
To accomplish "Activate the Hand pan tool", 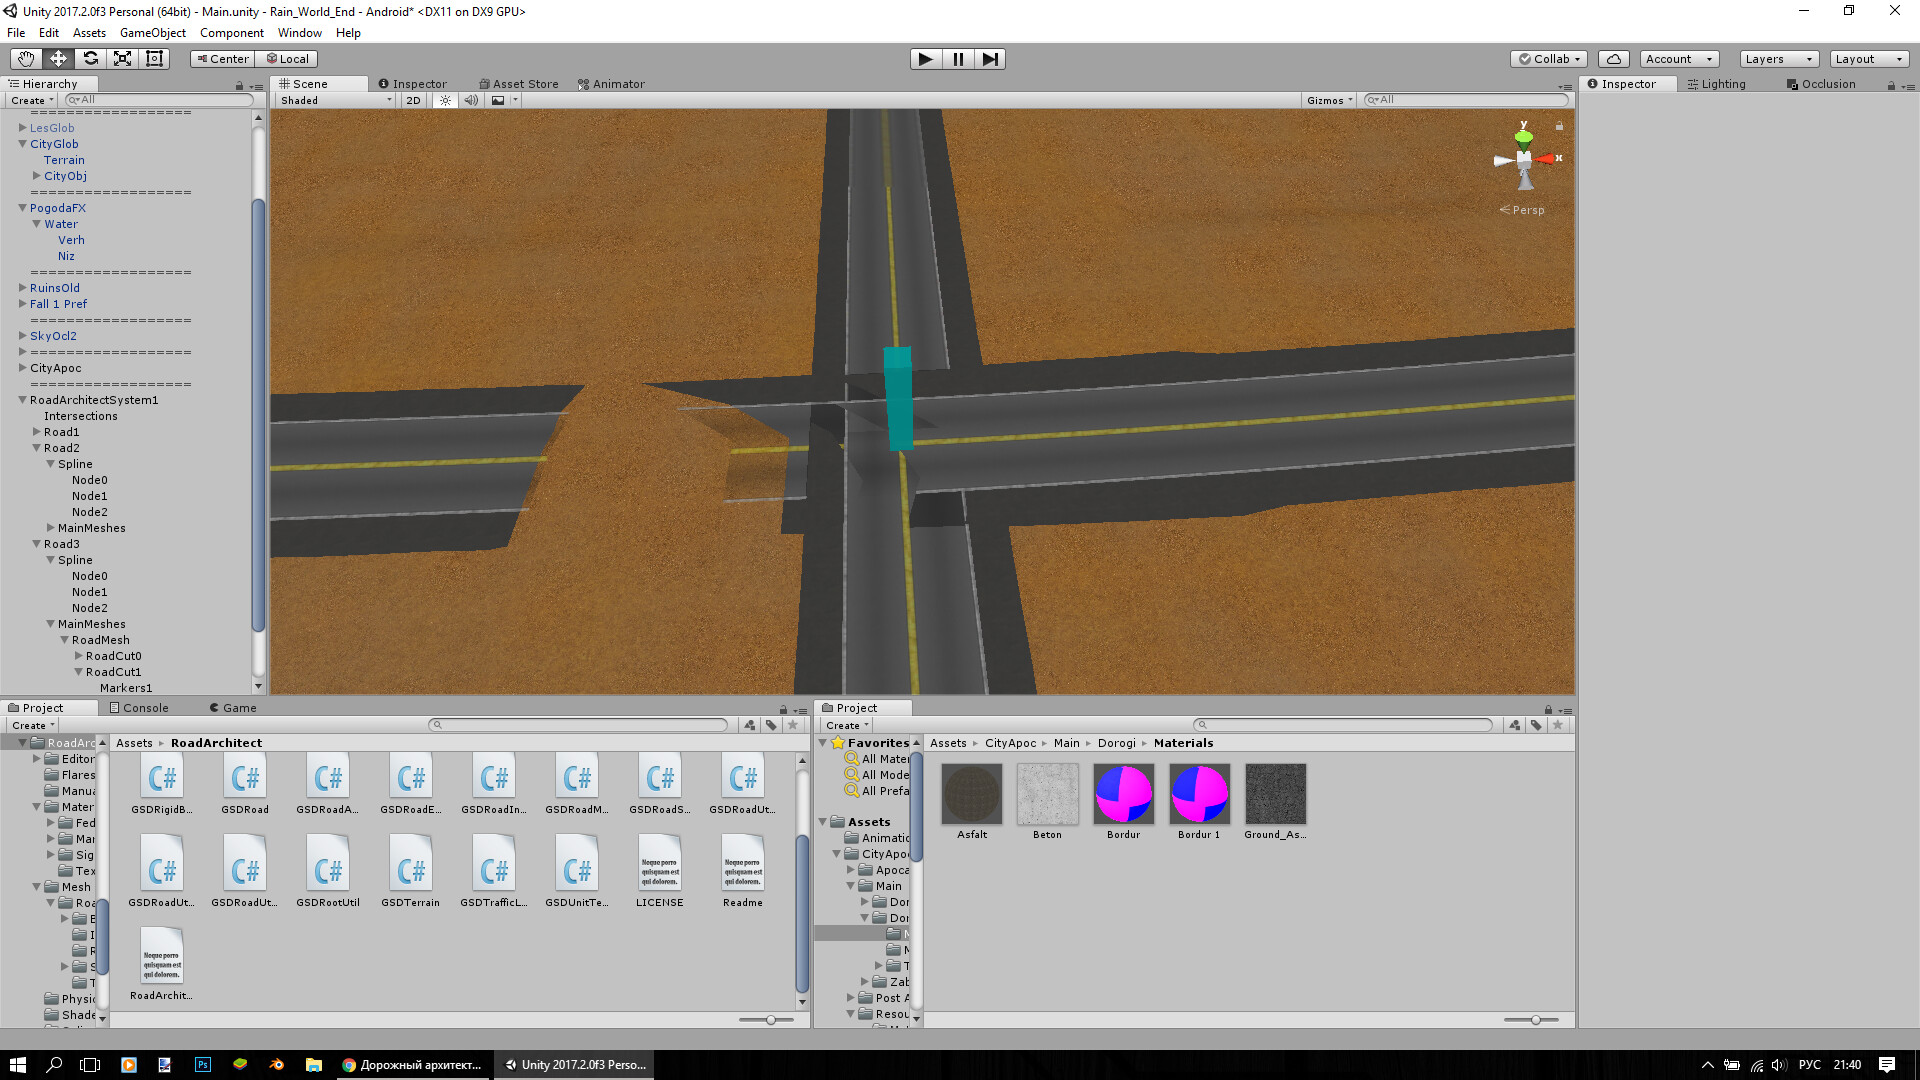I will click(25, 58).
